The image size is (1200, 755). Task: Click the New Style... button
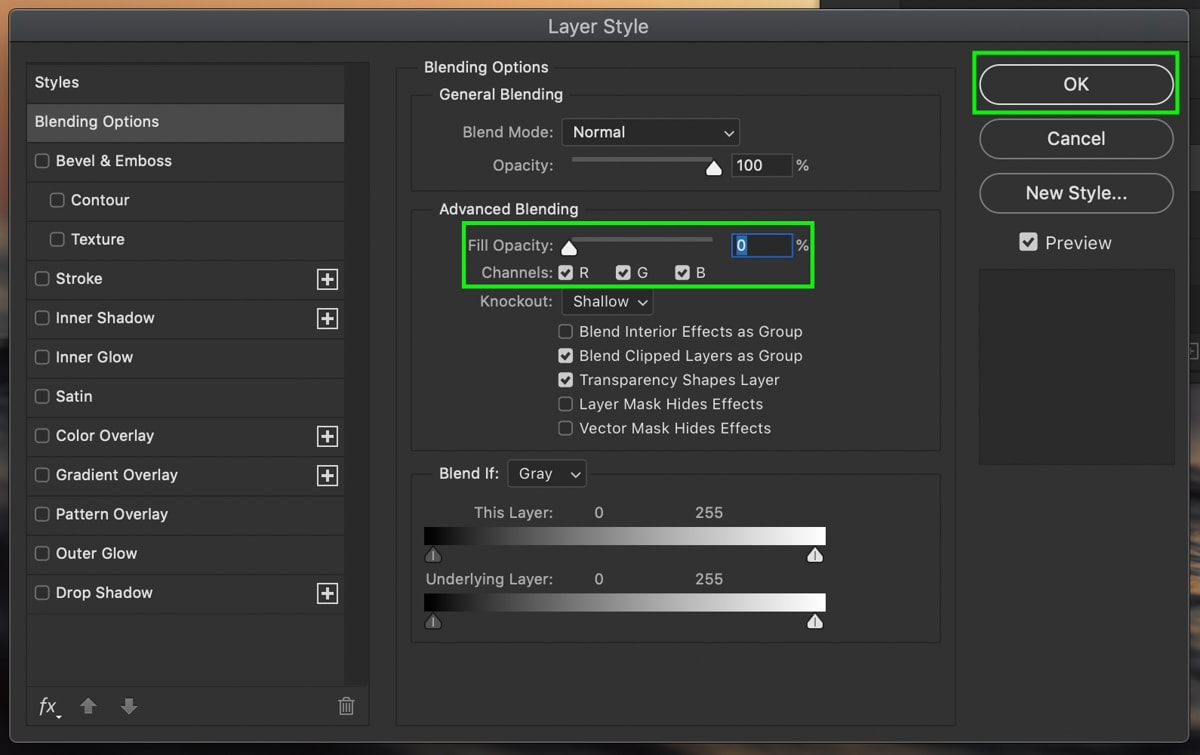coord(1076,193)
